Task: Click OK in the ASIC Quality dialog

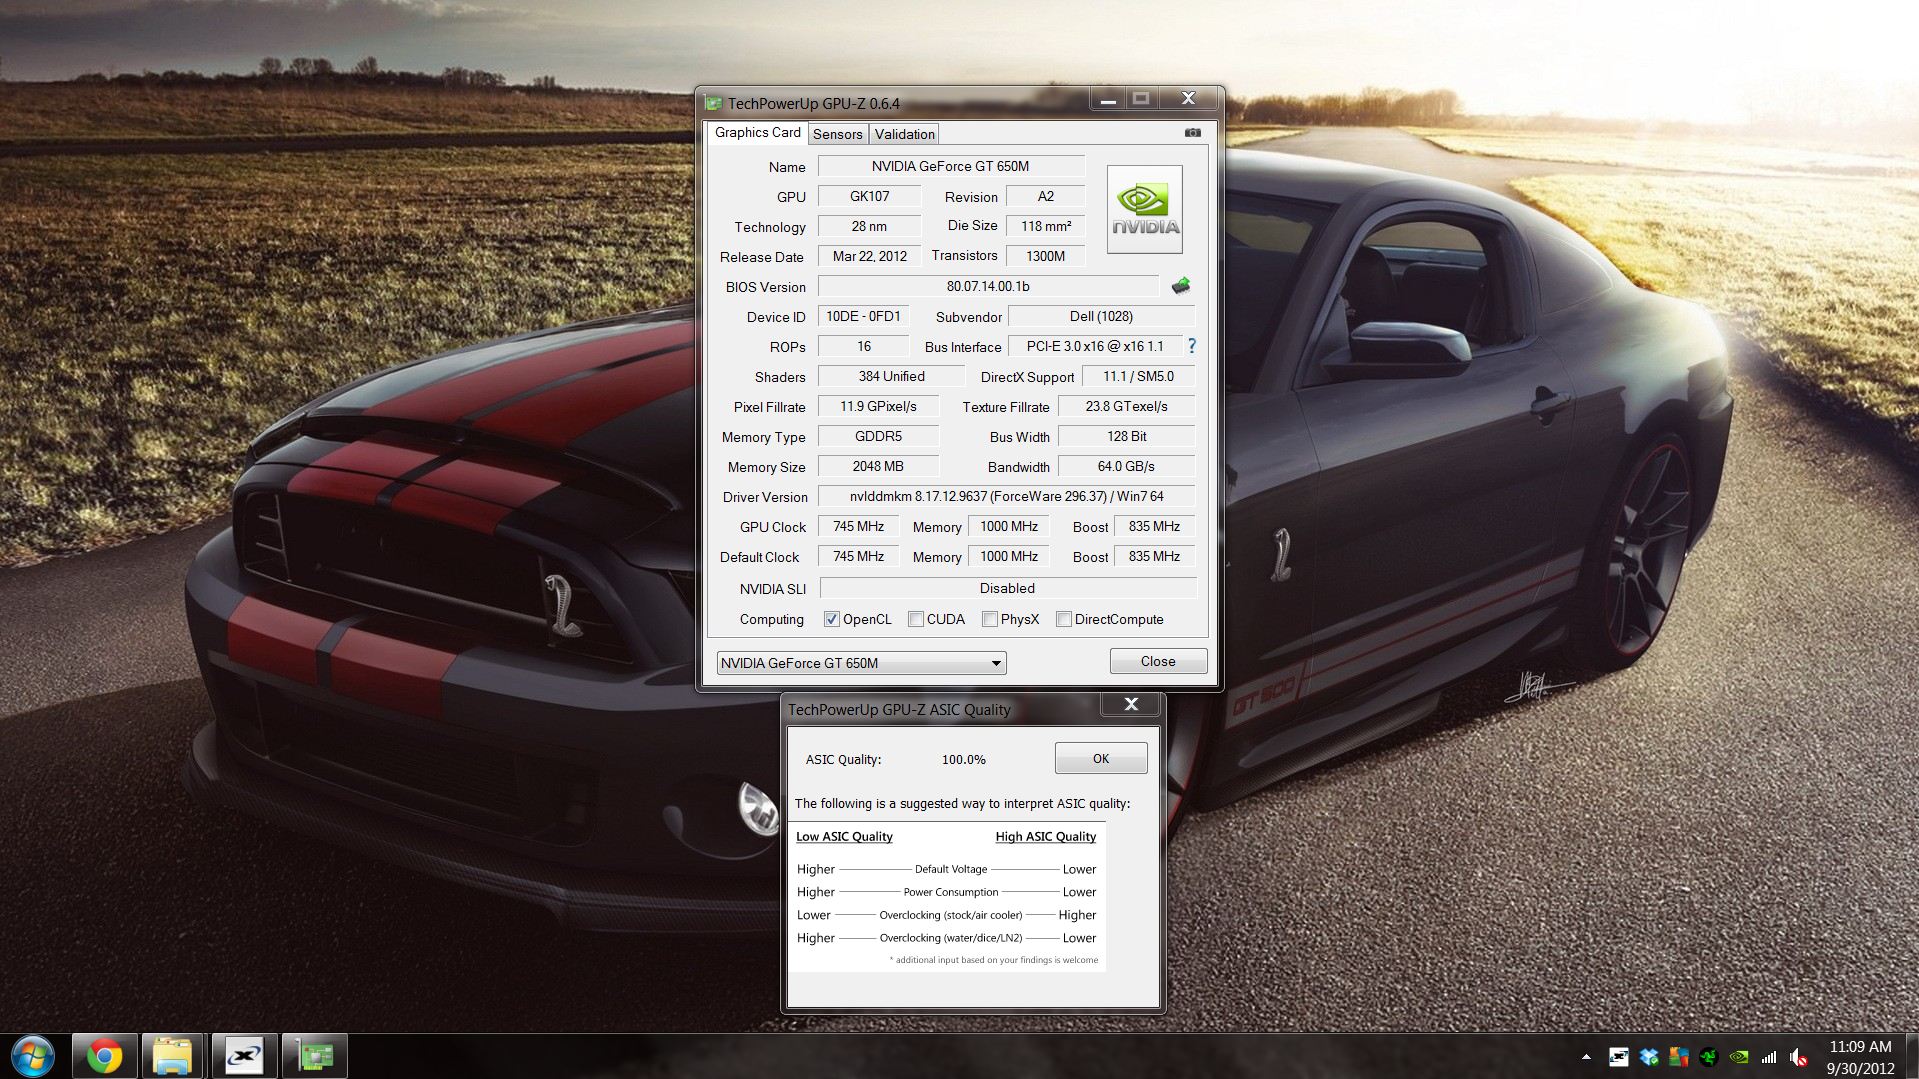Action: [1100, 758]
